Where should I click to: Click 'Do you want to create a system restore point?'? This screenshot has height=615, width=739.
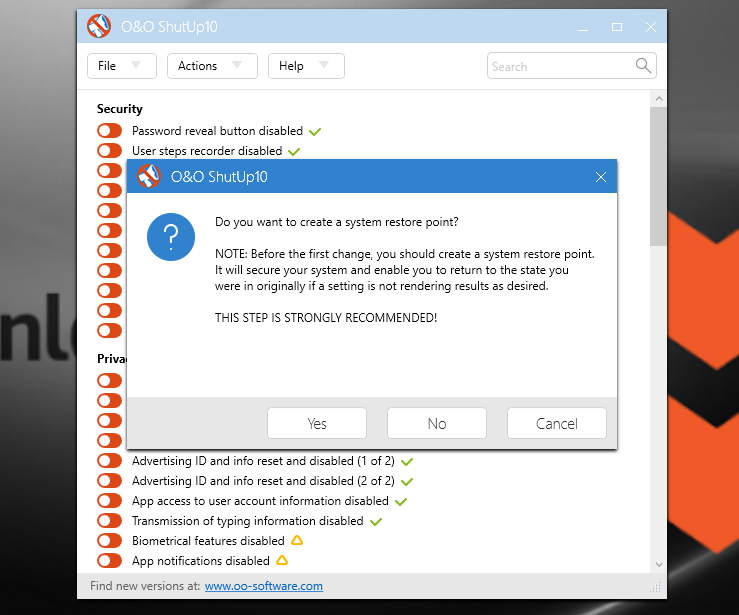(337, 222)
